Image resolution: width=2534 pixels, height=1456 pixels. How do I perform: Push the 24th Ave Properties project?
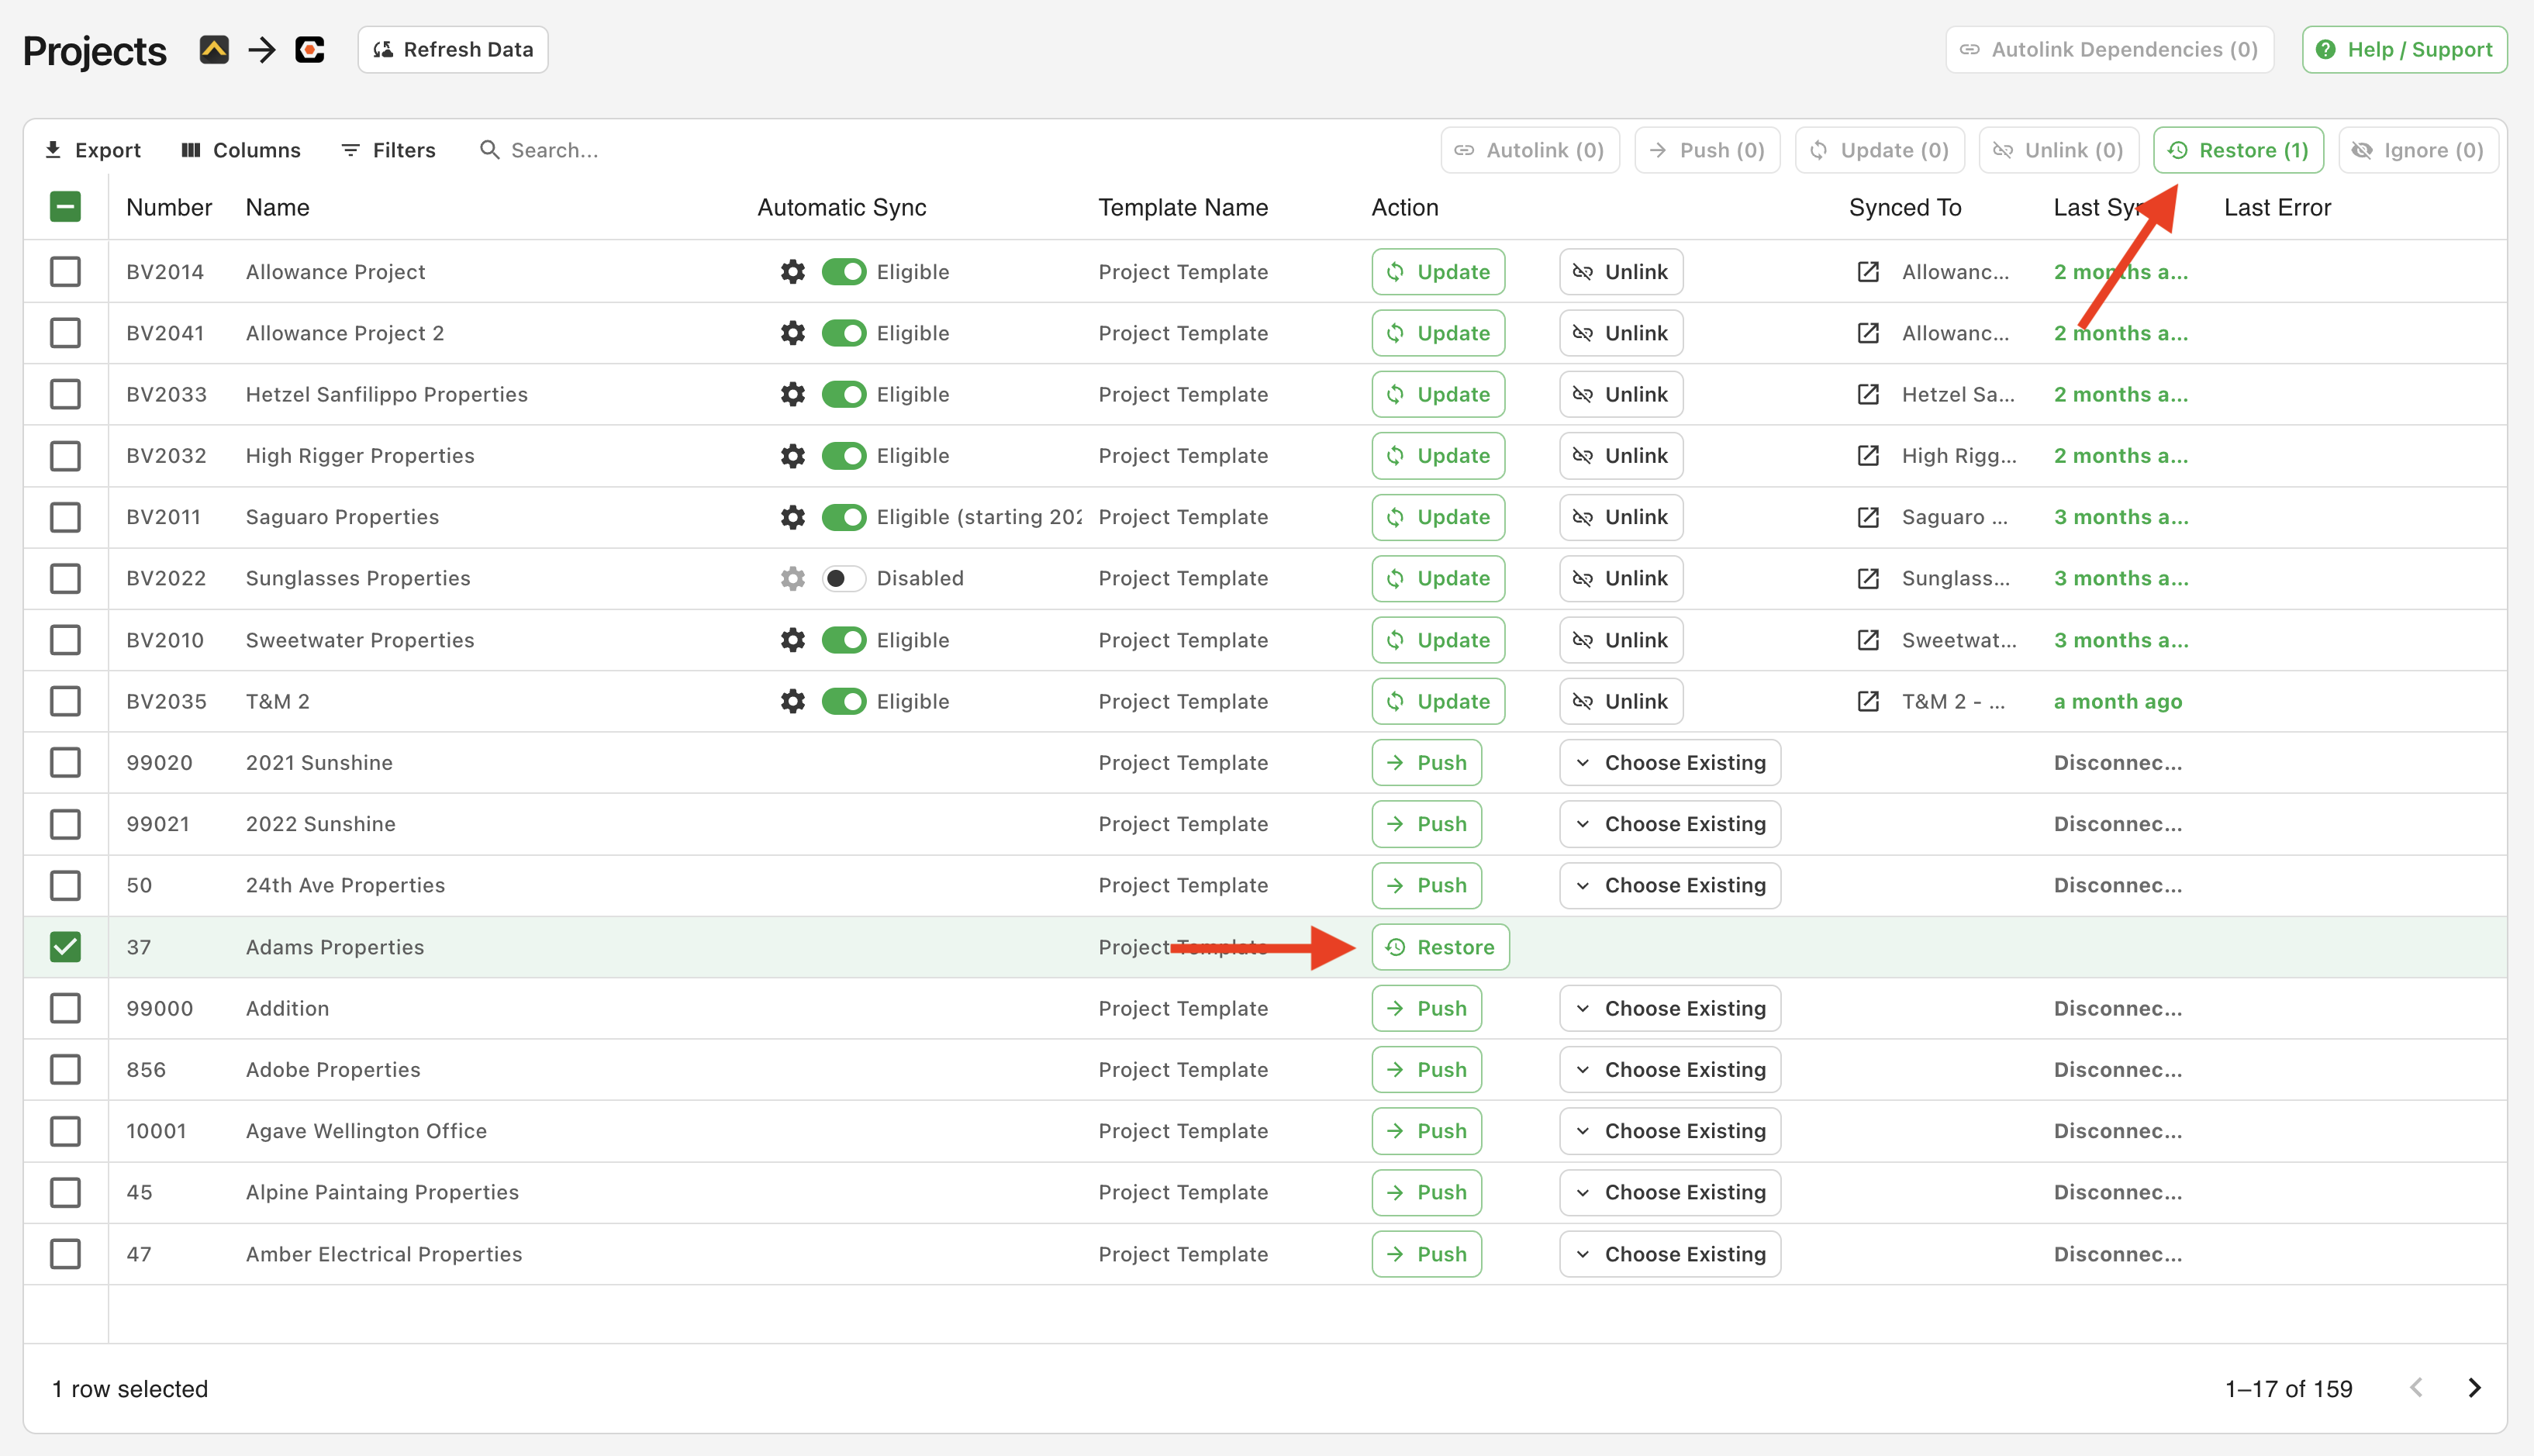pos(1426,885)
